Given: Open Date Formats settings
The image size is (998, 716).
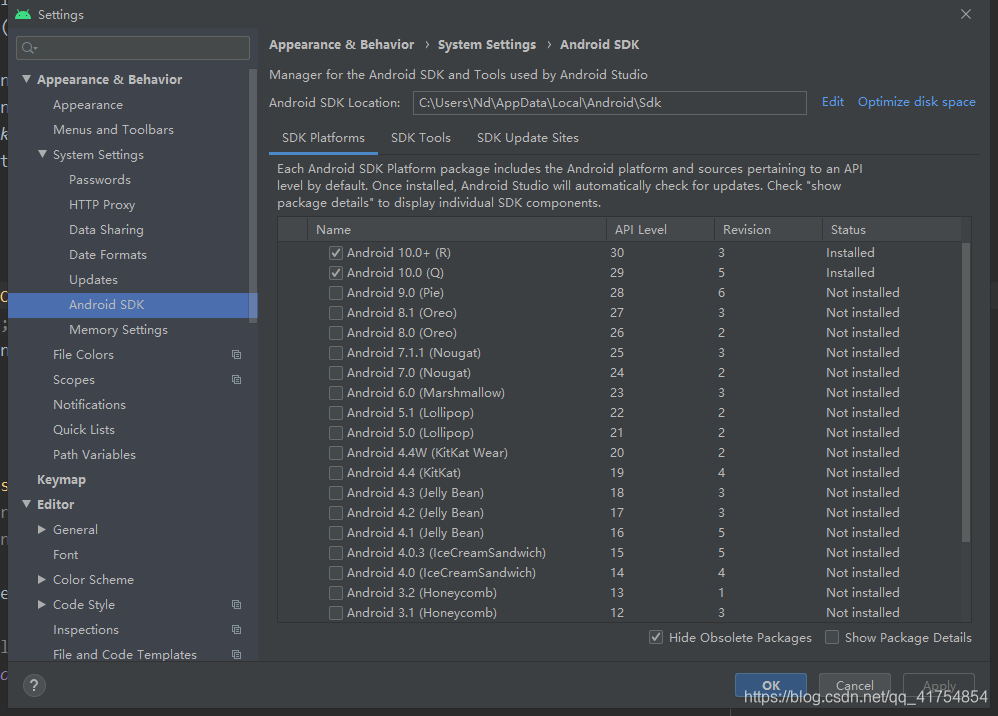Looking at the screenshot, I should (x=108, y=255).
